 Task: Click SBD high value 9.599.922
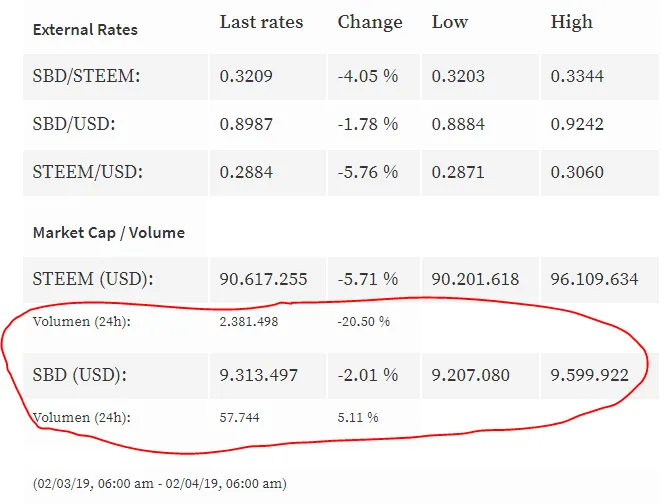pos(589,376)
